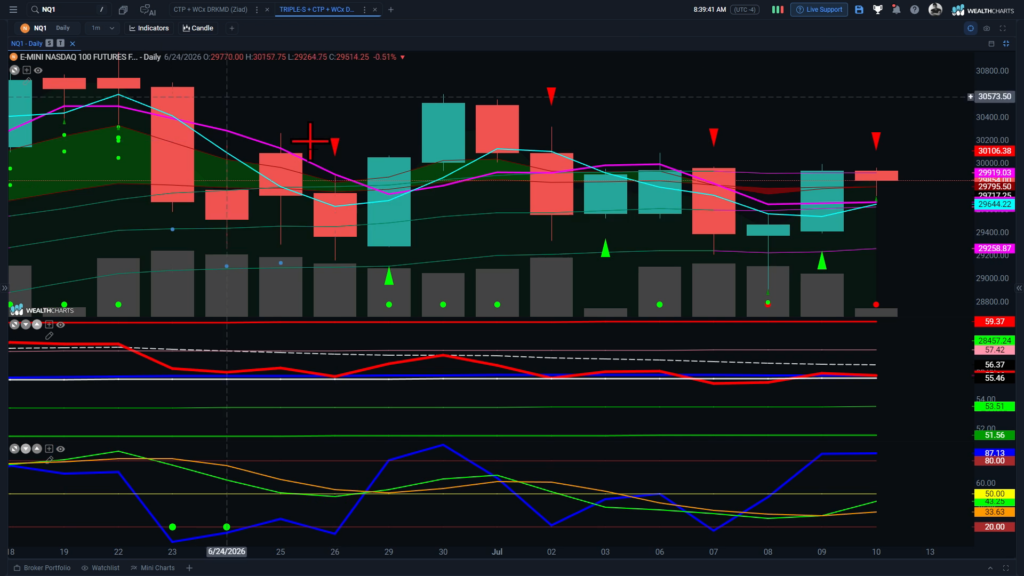Open options for TRIPLE-S tab
The width and height of the screenshot is (1024, 576).
pyautogui.click(x=364, y=10)
